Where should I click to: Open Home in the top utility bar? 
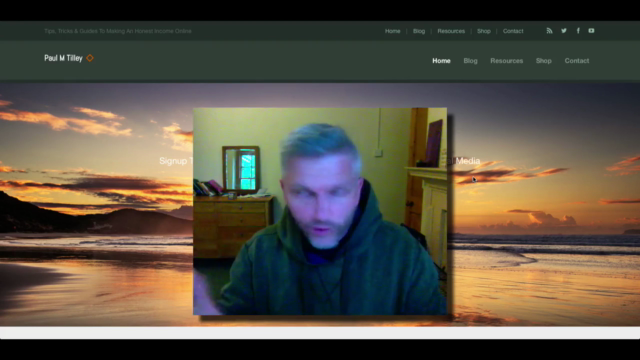click(x=393, y=31)
